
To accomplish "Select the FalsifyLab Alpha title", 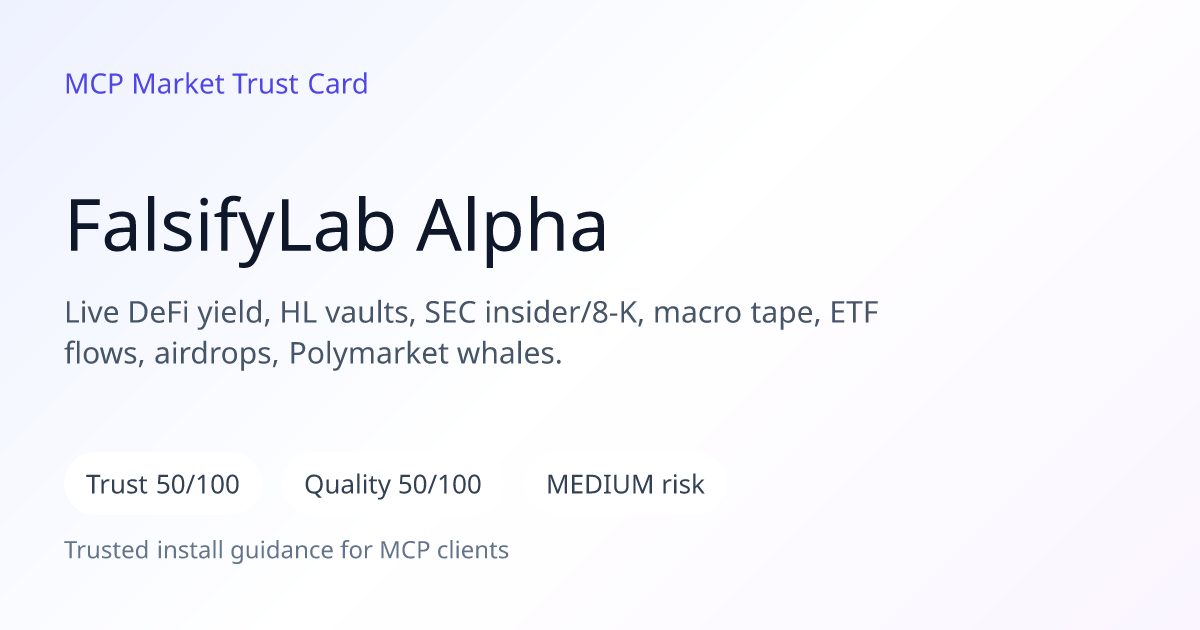I will 336,225.
